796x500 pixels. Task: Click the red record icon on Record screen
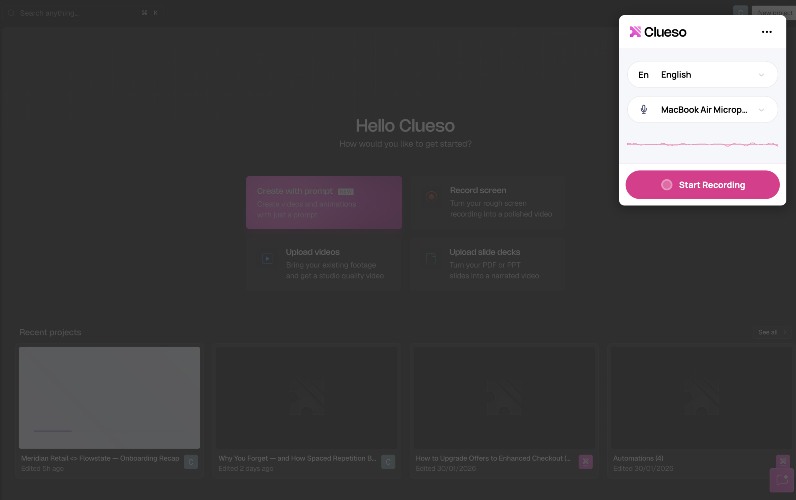coord(432,196)
